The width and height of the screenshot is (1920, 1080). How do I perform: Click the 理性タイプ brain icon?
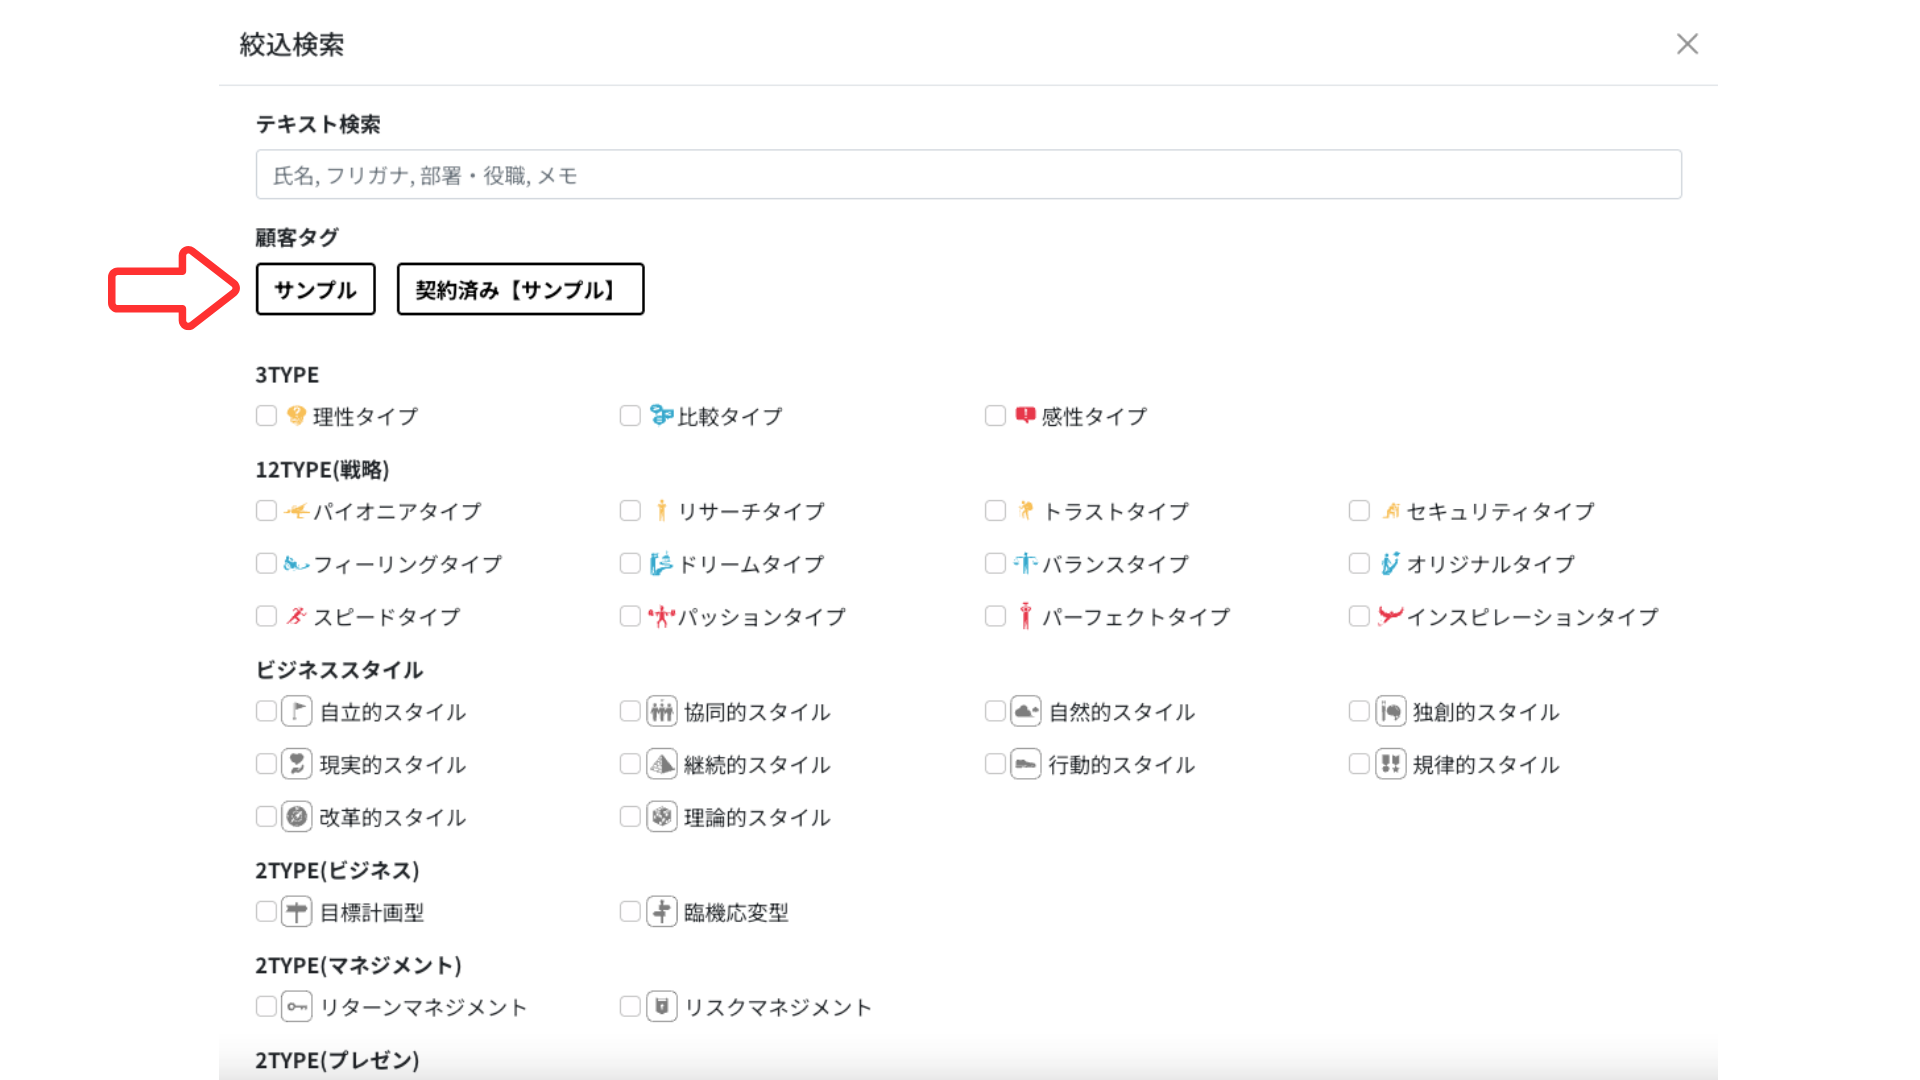[x=296, y=415]
